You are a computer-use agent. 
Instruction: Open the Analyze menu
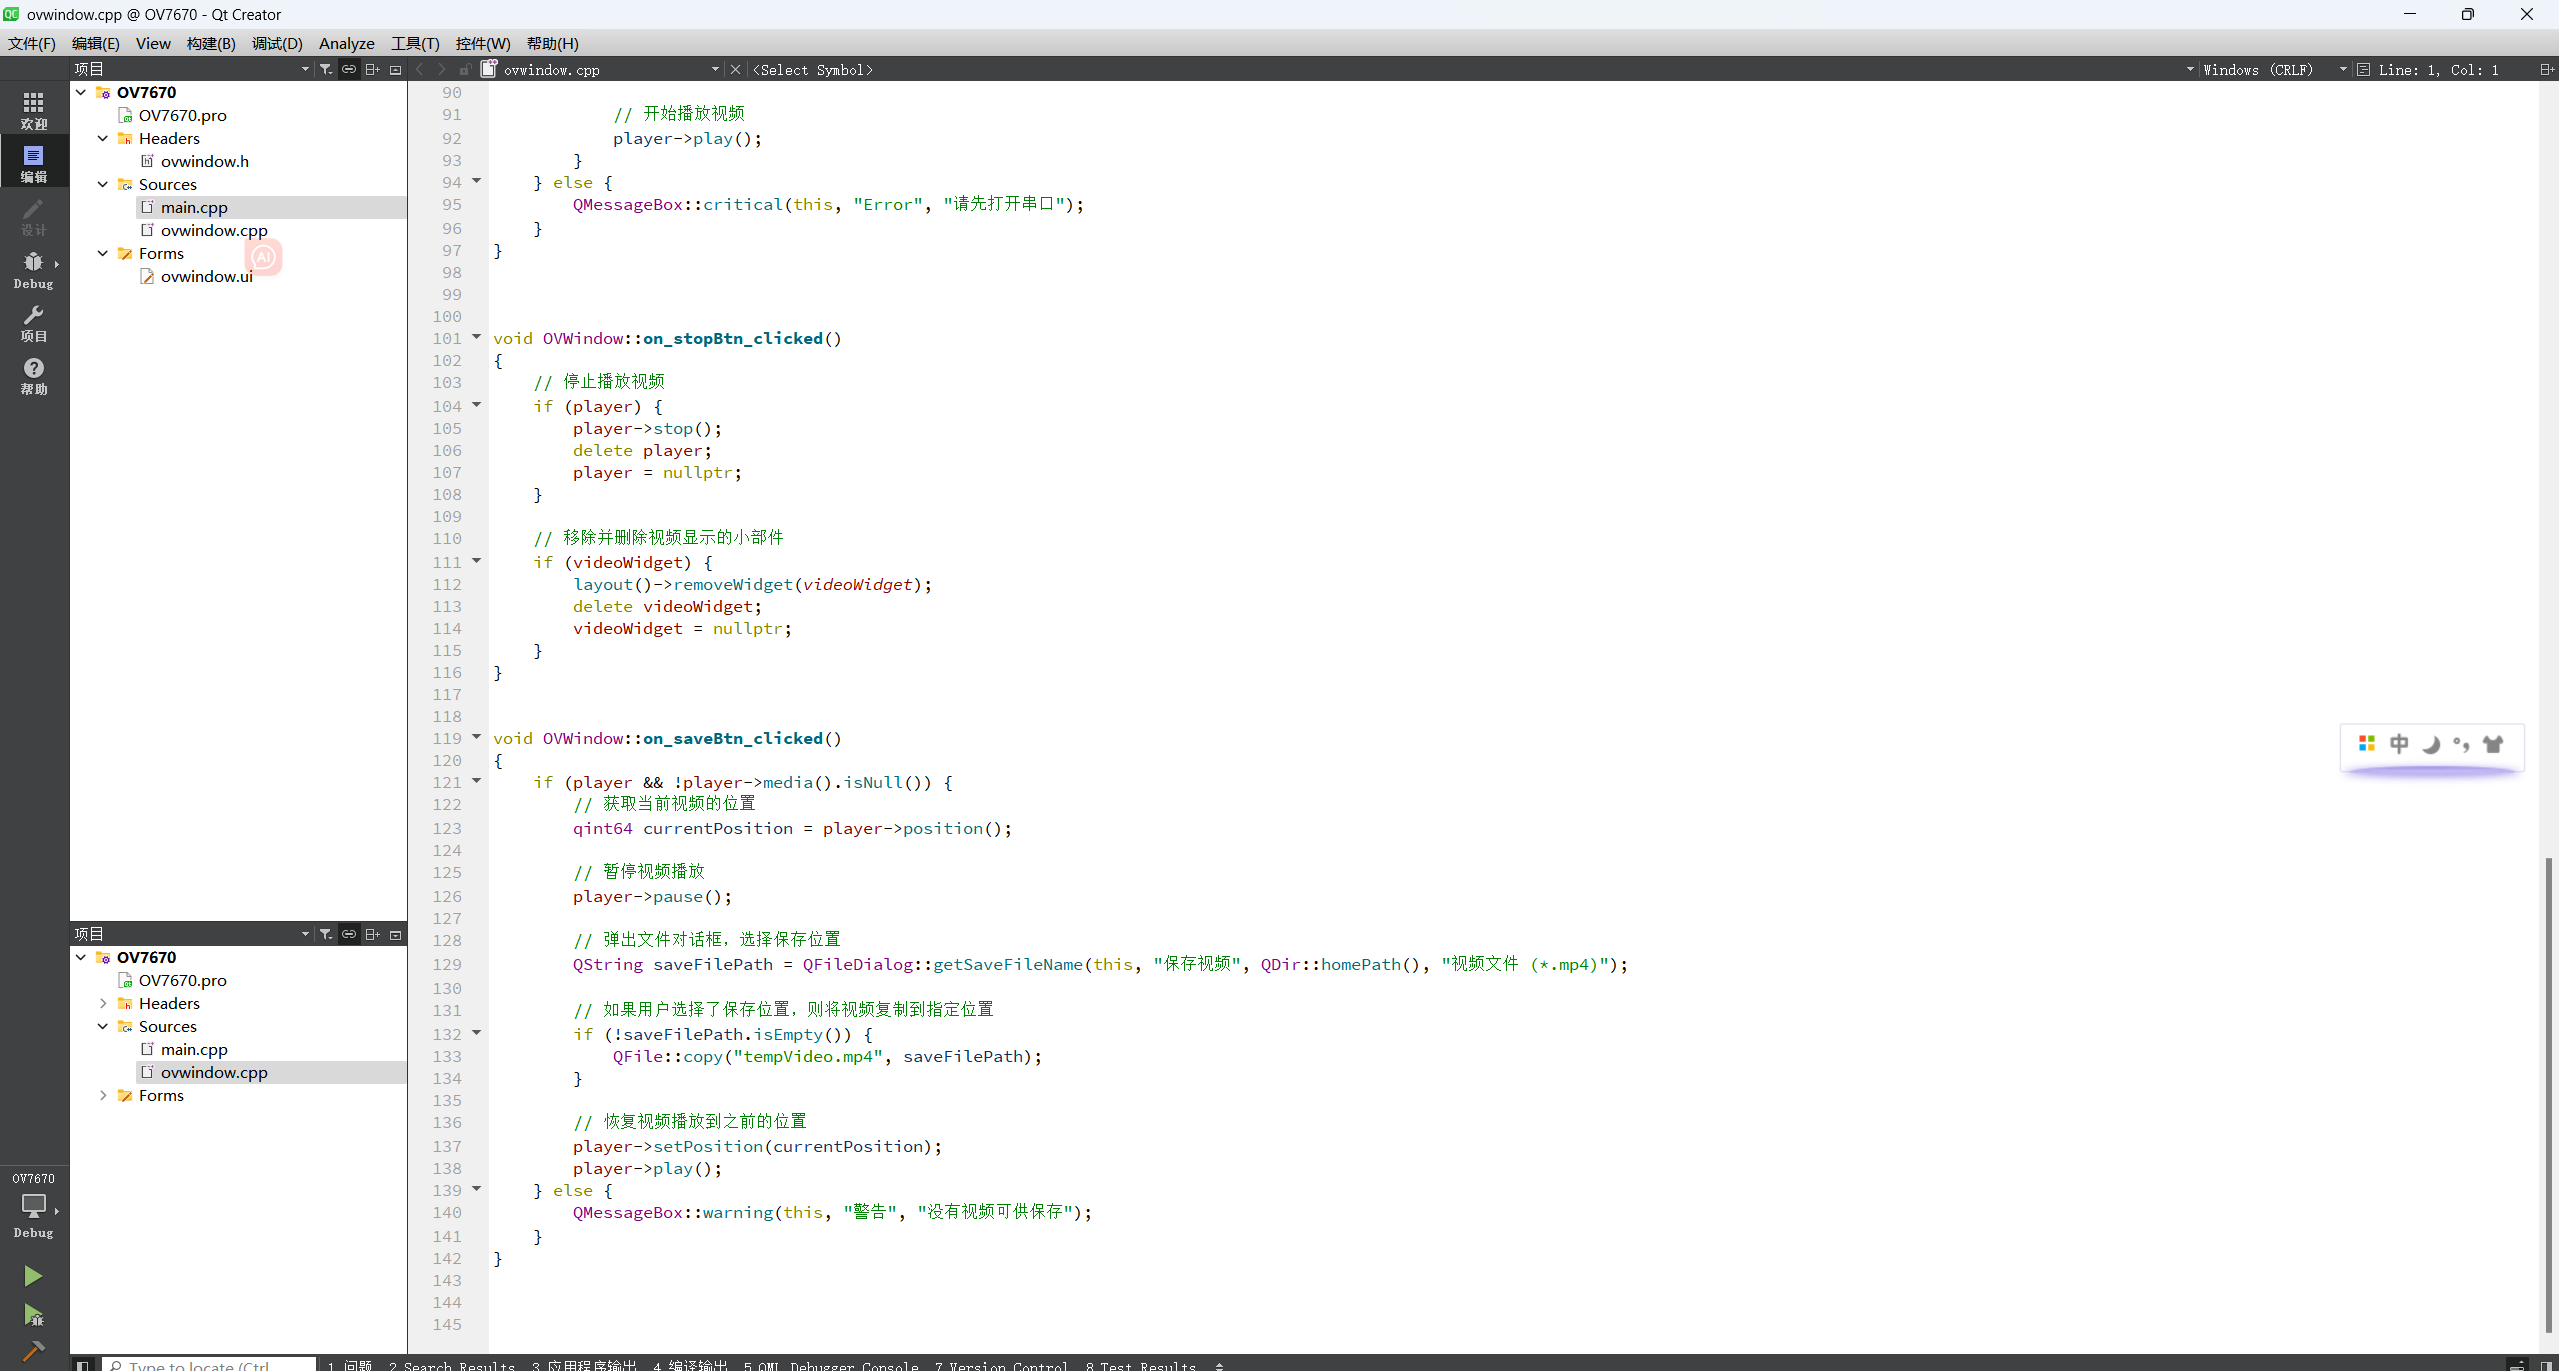(346, 43)
